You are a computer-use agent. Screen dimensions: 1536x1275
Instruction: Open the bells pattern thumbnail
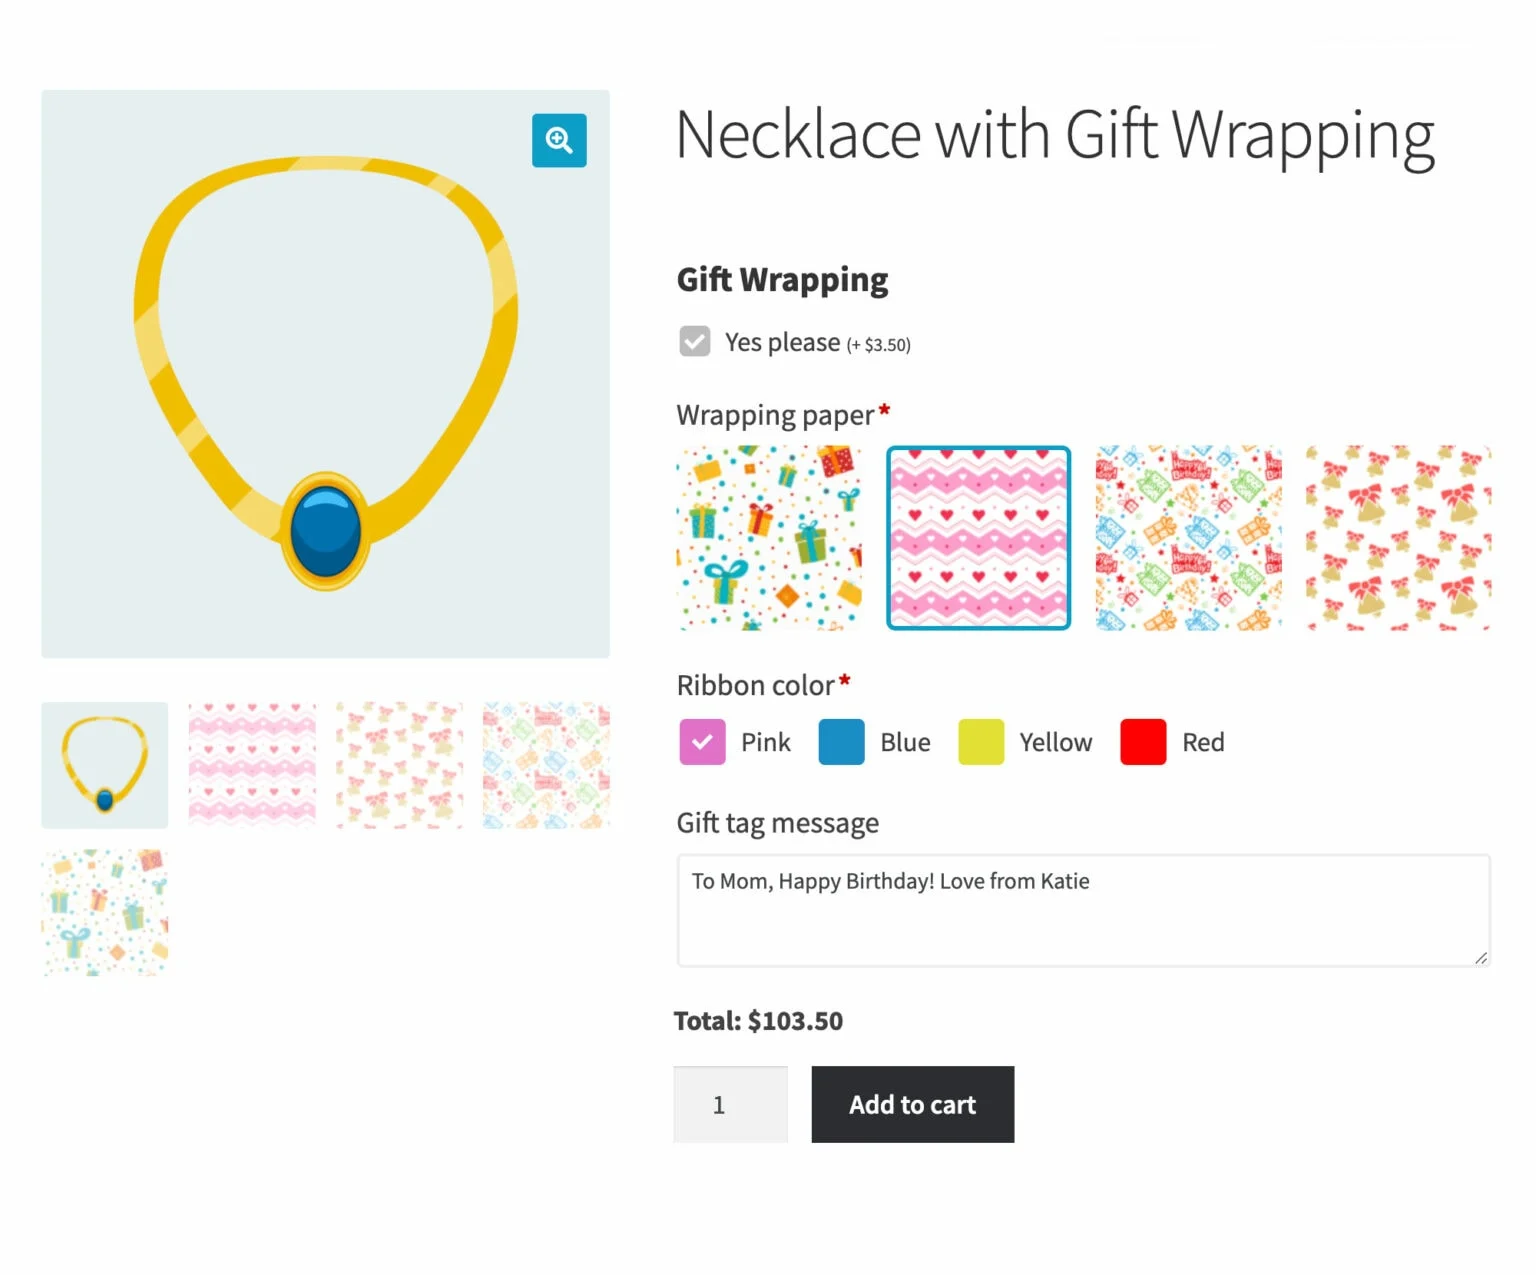click(x=399, y=765)
